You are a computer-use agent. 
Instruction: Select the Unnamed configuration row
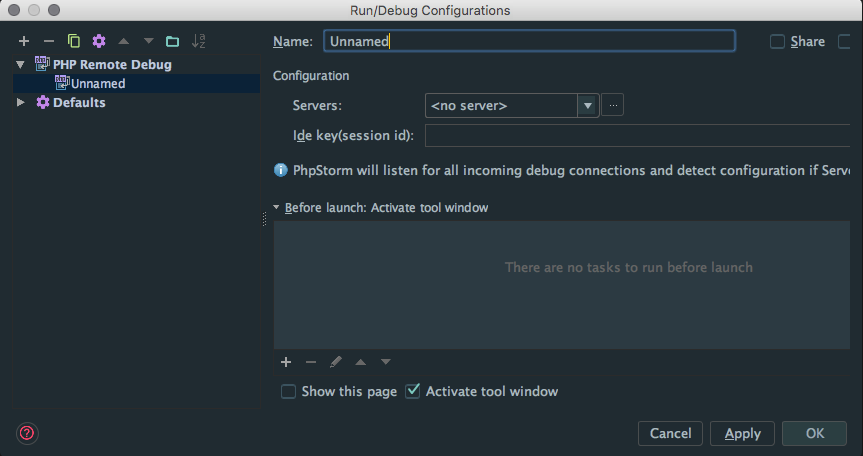(x=136, y=84)
